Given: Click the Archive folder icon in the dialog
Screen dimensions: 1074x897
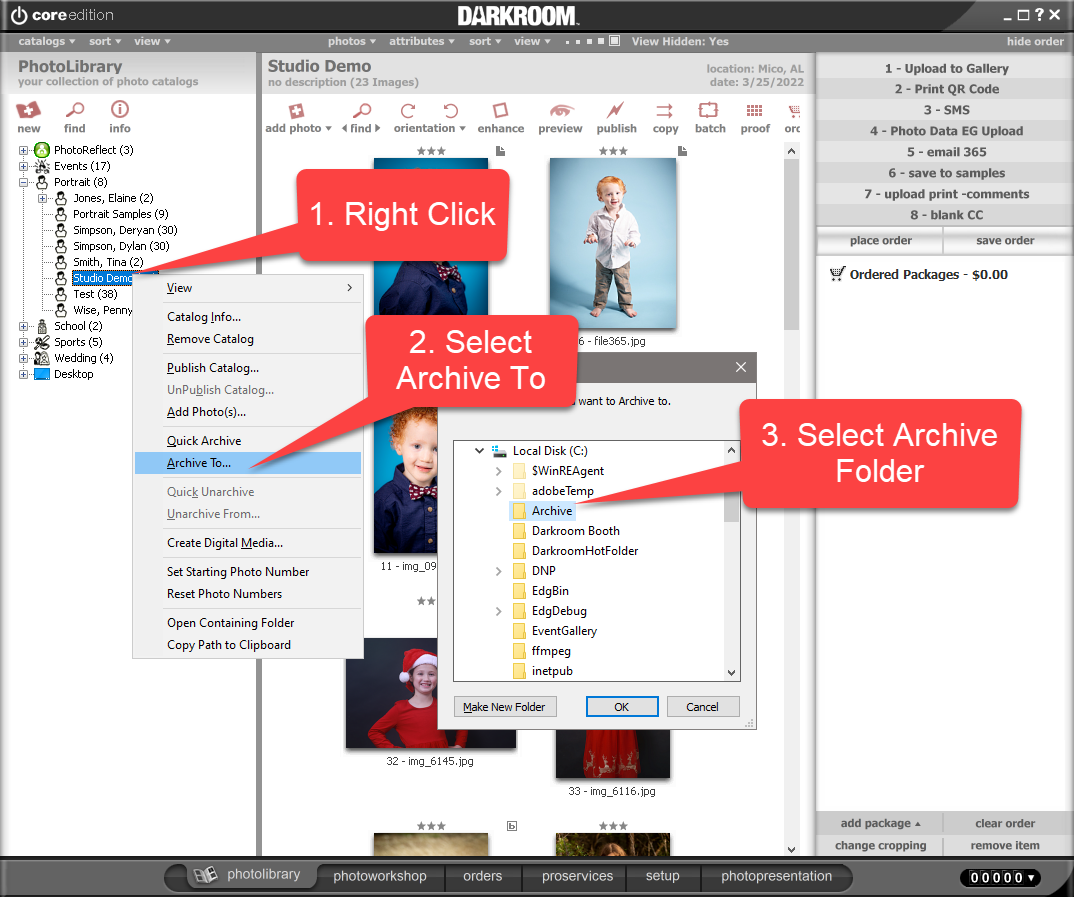Looking at the screenshot, I should click(519, 511).
